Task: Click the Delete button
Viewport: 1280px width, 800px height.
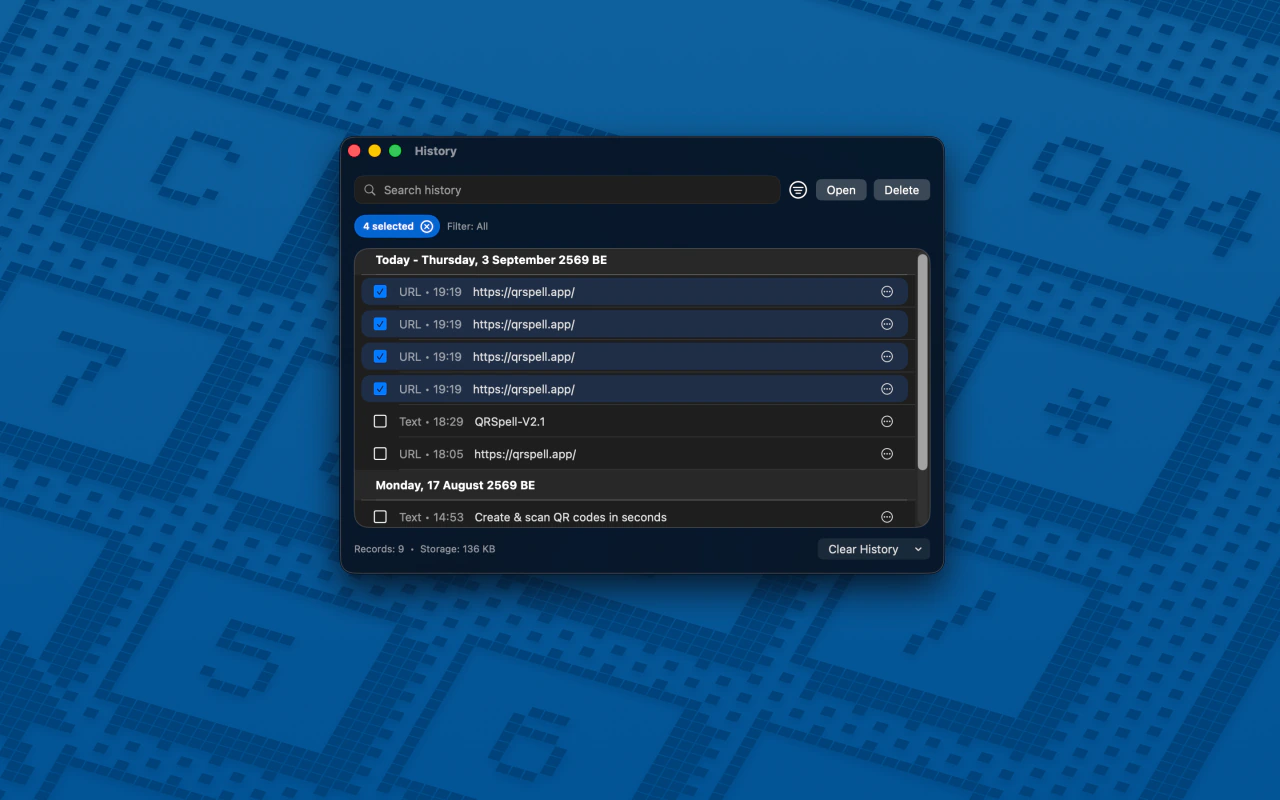Action: coord(901,190)
